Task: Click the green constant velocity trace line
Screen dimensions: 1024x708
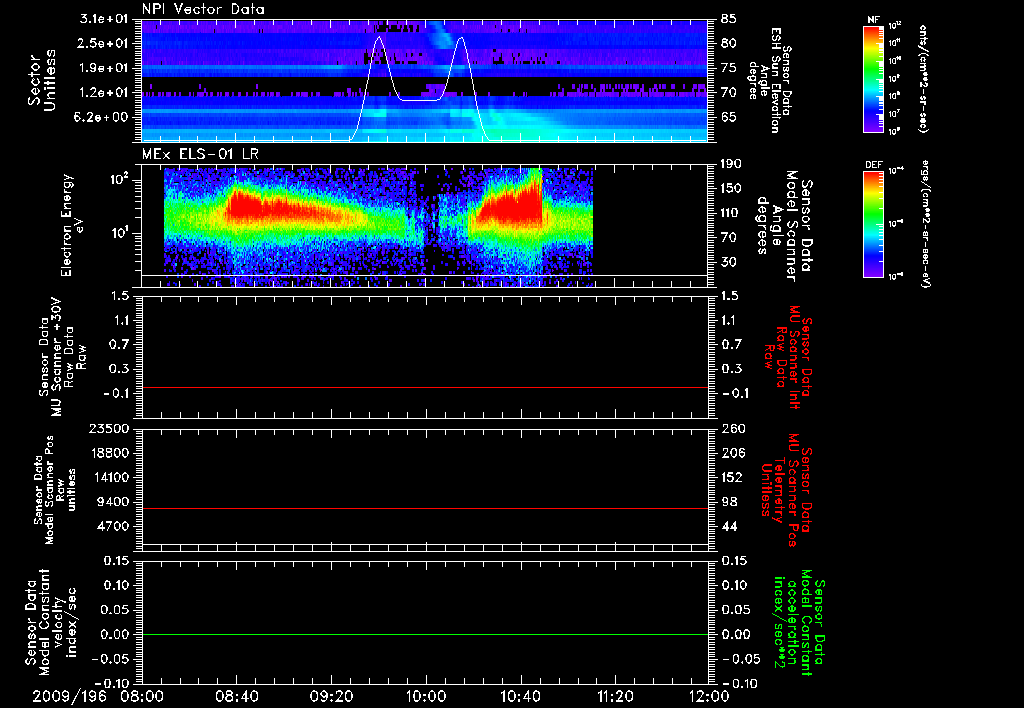Action: pyautogui.click(x=424, y=634)
